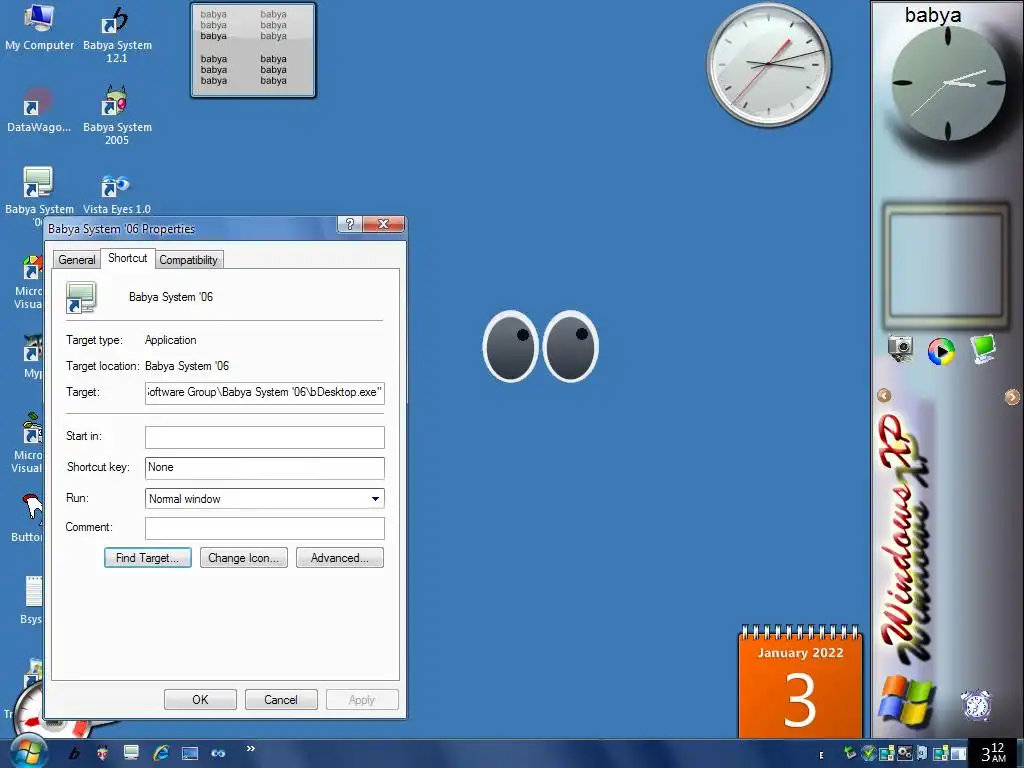Click into the Target path field
1024x768 pixels.
[x=264, y=392]
